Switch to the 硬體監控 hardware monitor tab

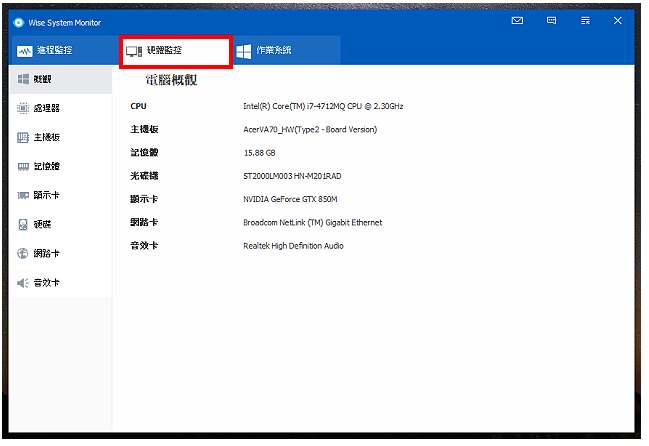coord(176,52)
